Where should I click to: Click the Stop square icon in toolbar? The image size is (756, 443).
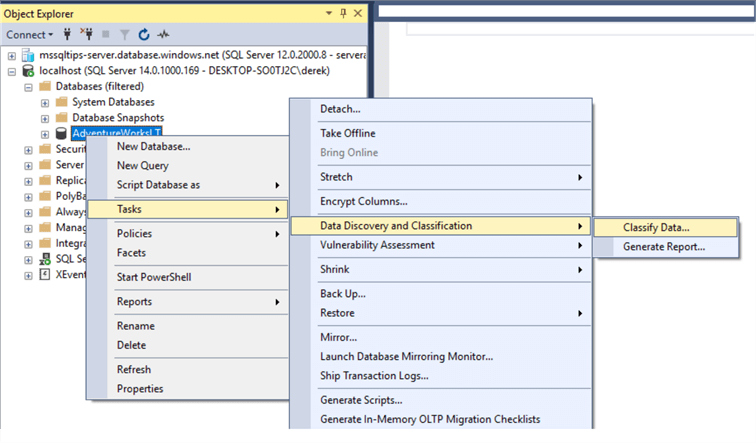point(106,35)
